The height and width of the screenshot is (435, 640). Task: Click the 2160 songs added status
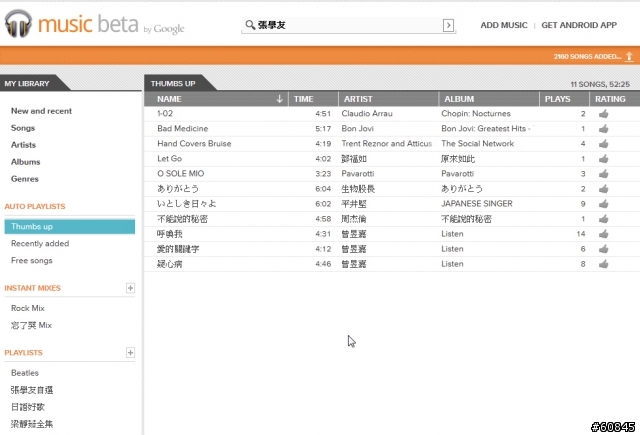pos(587,57)
